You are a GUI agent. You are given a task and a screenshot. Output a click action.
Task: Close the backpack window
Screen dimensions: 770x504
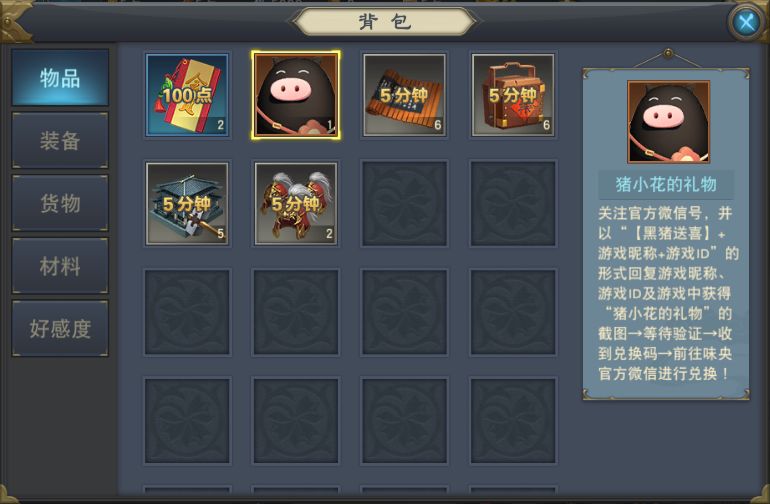click(x=746, y=22)
